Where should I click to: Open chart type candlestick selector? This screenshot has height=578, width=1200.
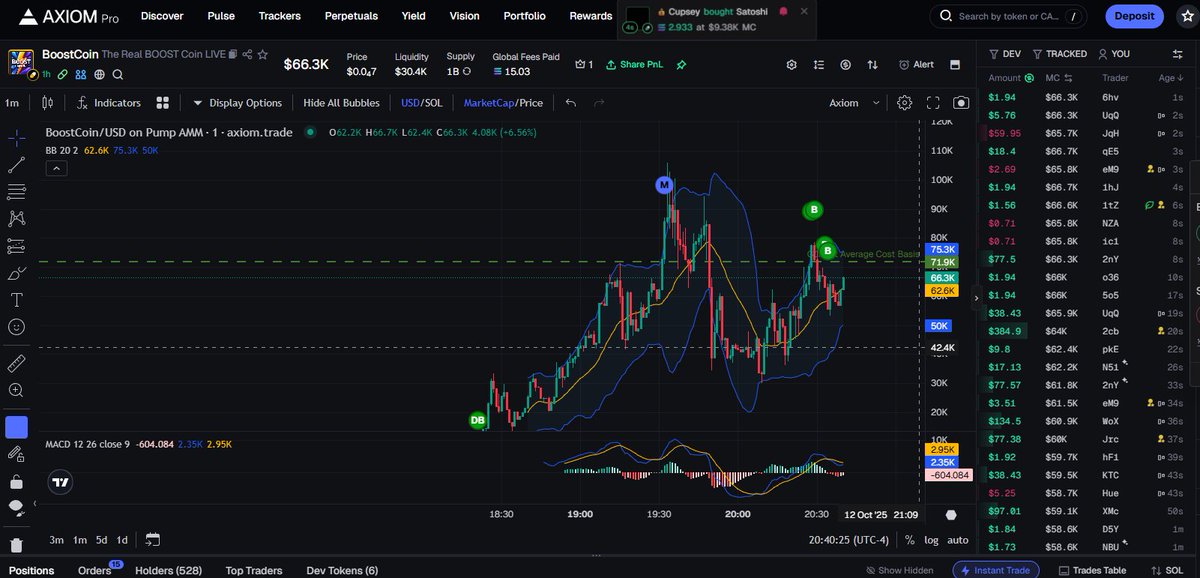(47, 103)
